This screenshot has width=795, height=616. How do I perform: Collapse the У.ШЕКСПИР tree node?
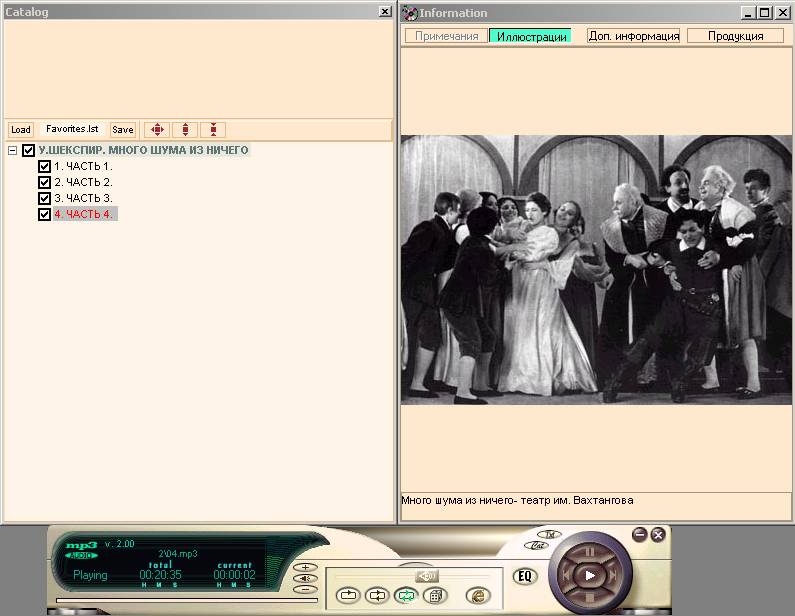click(x=13, y=151)
